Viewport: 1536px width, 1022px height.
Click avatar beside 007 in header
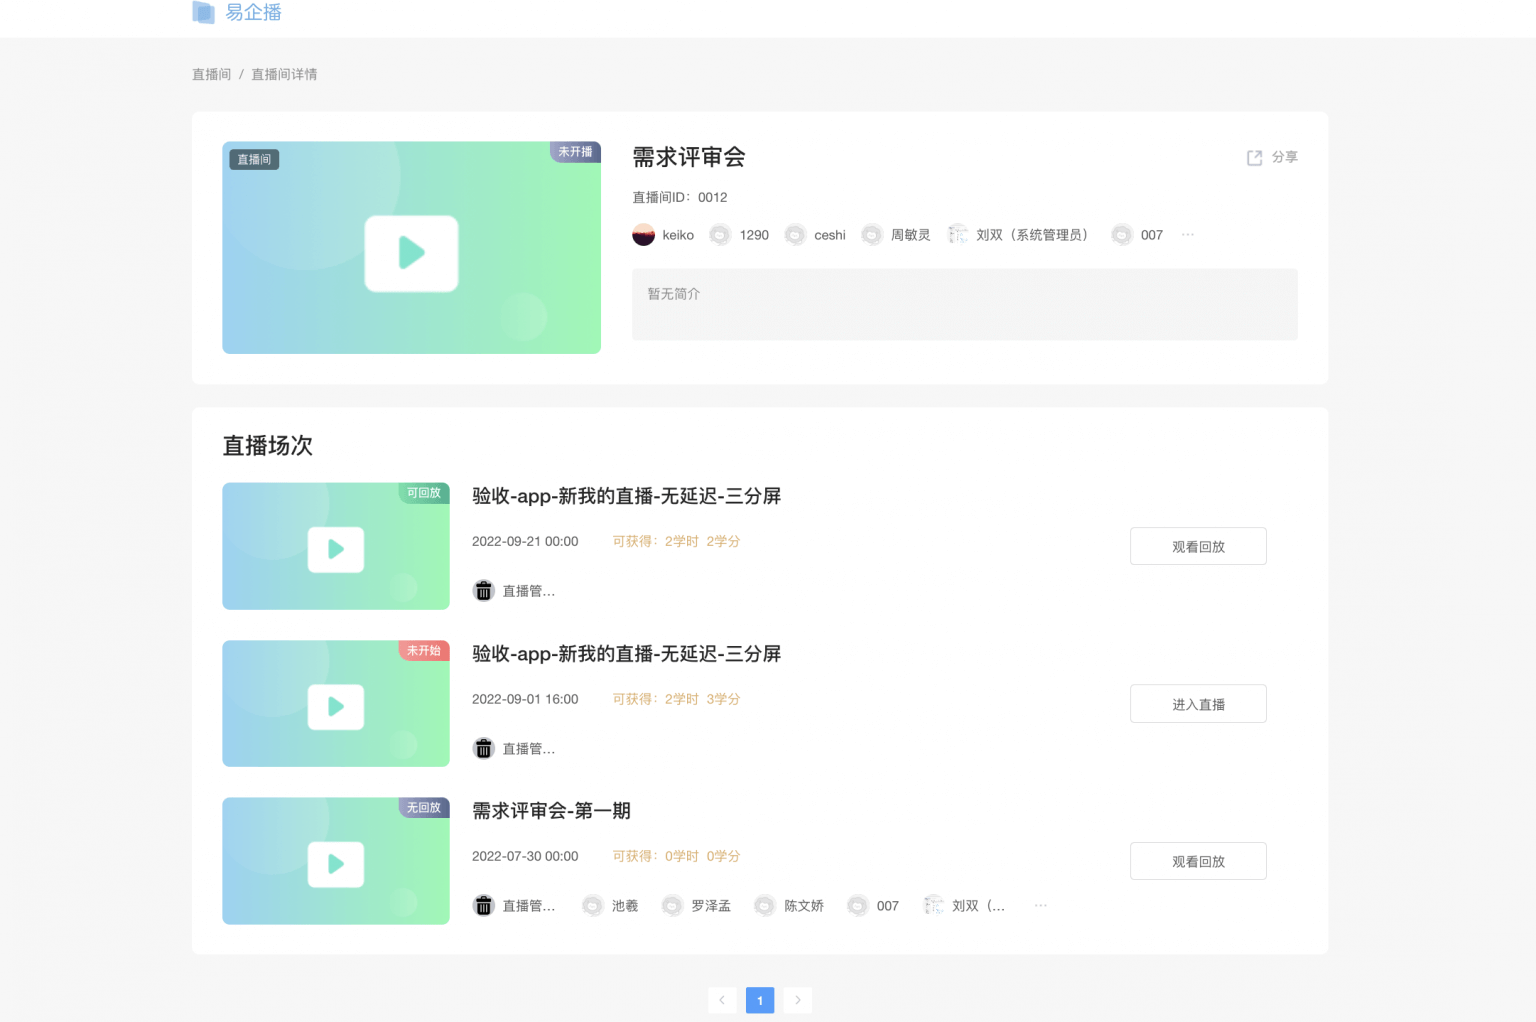click(1122, 235)
